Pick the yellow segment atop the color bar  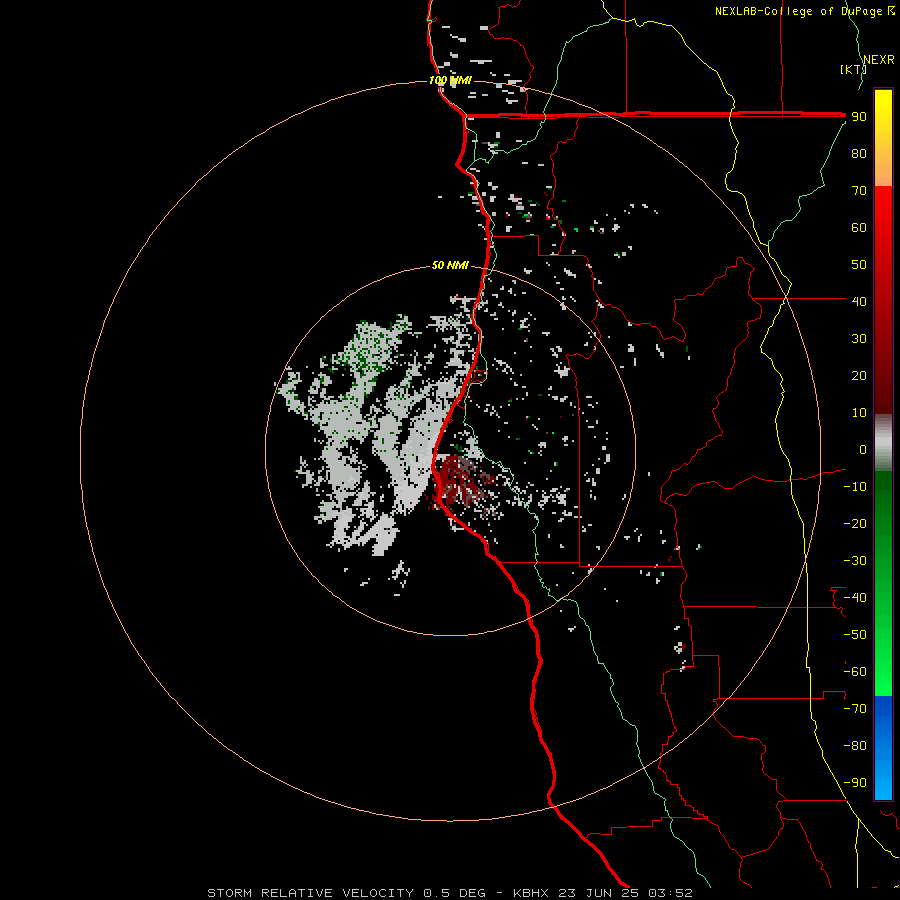(x=883, y=138)
